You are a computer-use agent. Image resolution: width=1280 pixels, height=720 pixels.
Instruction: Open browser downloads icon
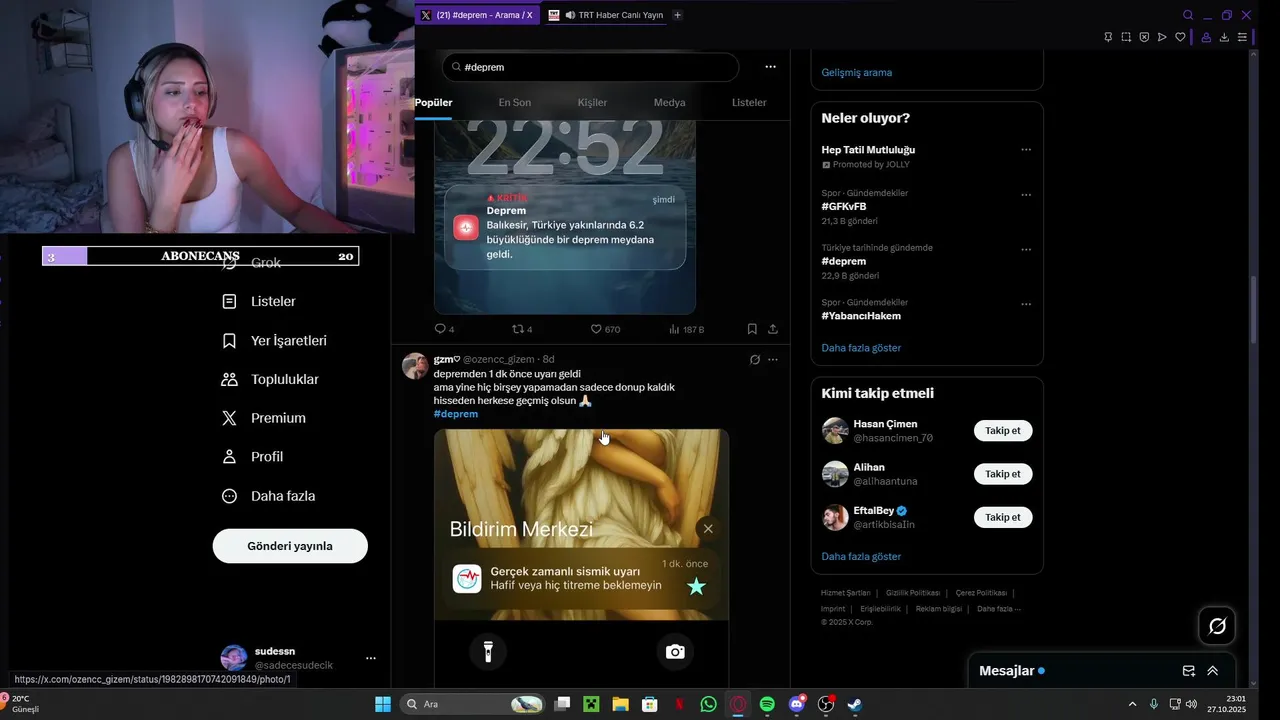click(1224, 37)
